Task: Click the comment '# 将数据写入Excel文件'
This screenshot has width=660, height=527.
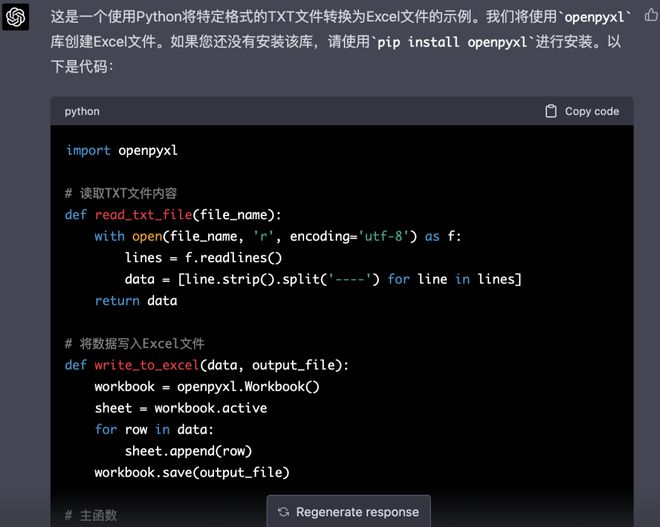Action: tap(135, 343)
